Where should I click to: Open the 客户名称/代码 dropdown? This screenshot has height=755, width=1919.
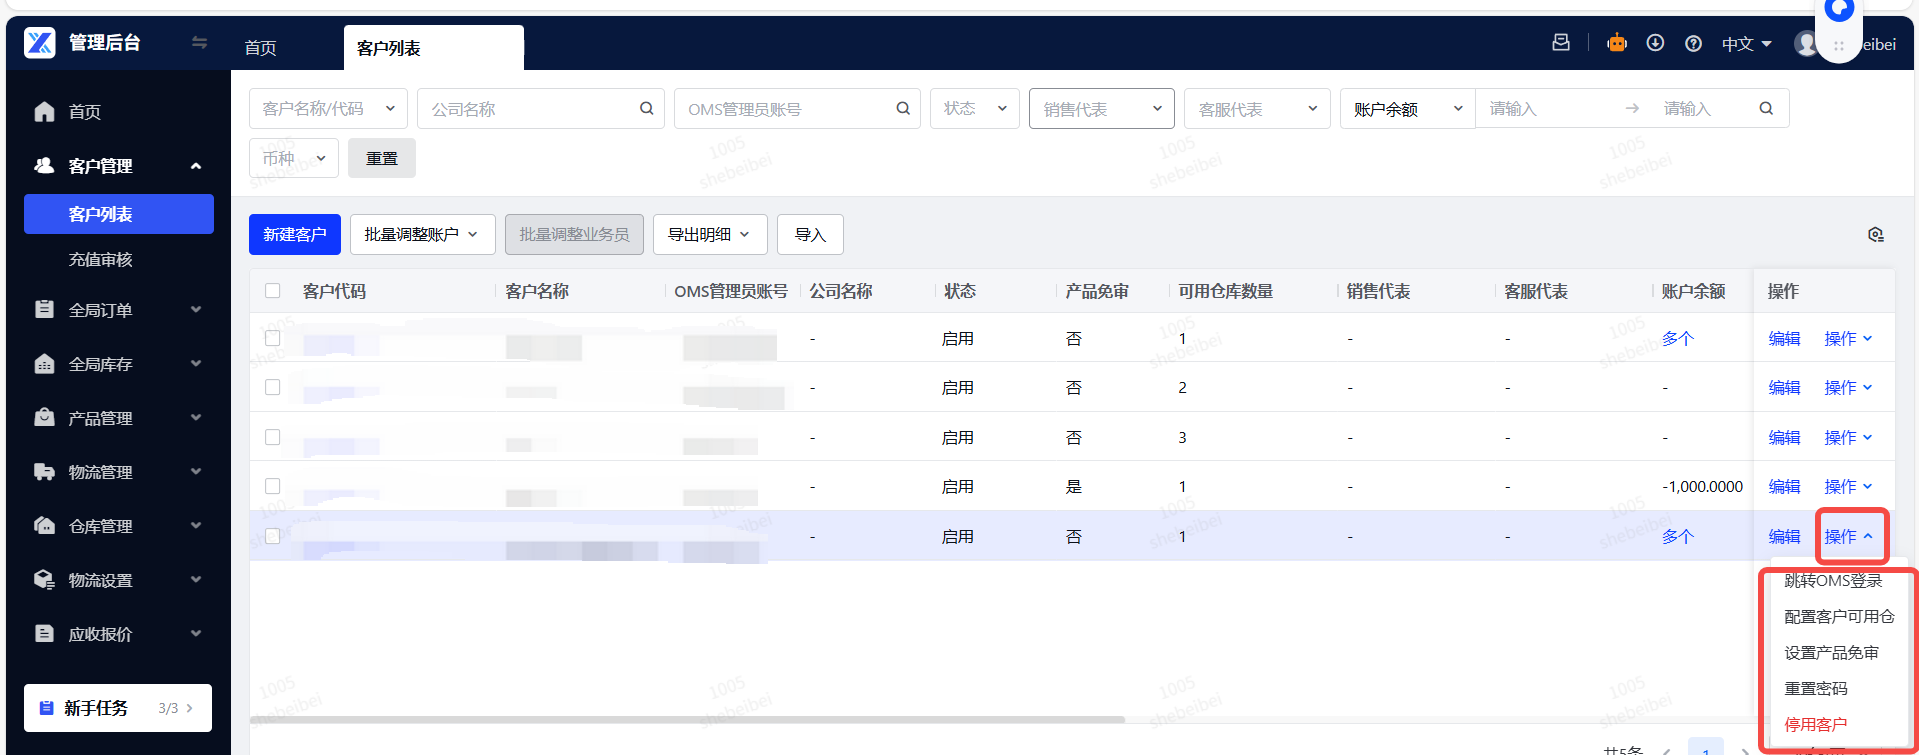[328, 108]
